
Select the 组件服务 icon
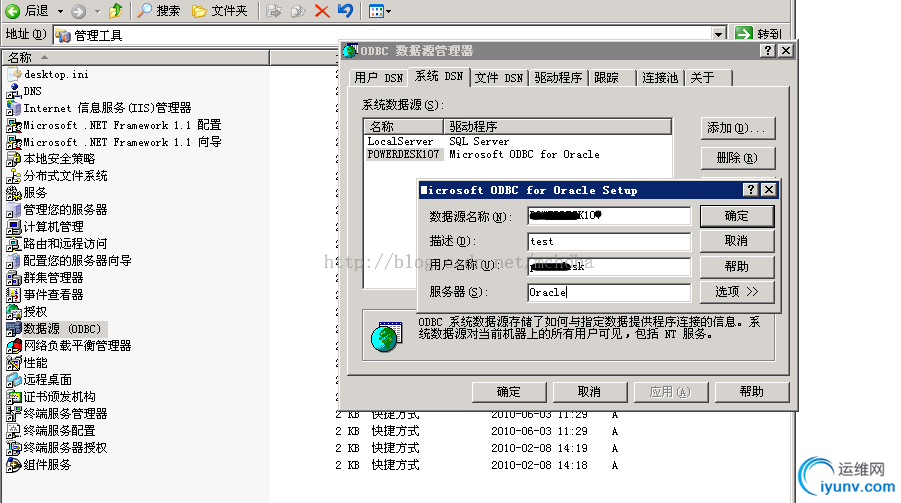(x=14, y=464)
